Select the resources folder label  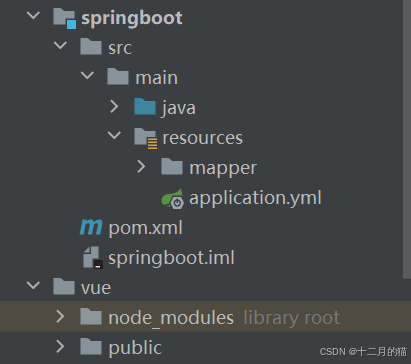click(203, 138)
